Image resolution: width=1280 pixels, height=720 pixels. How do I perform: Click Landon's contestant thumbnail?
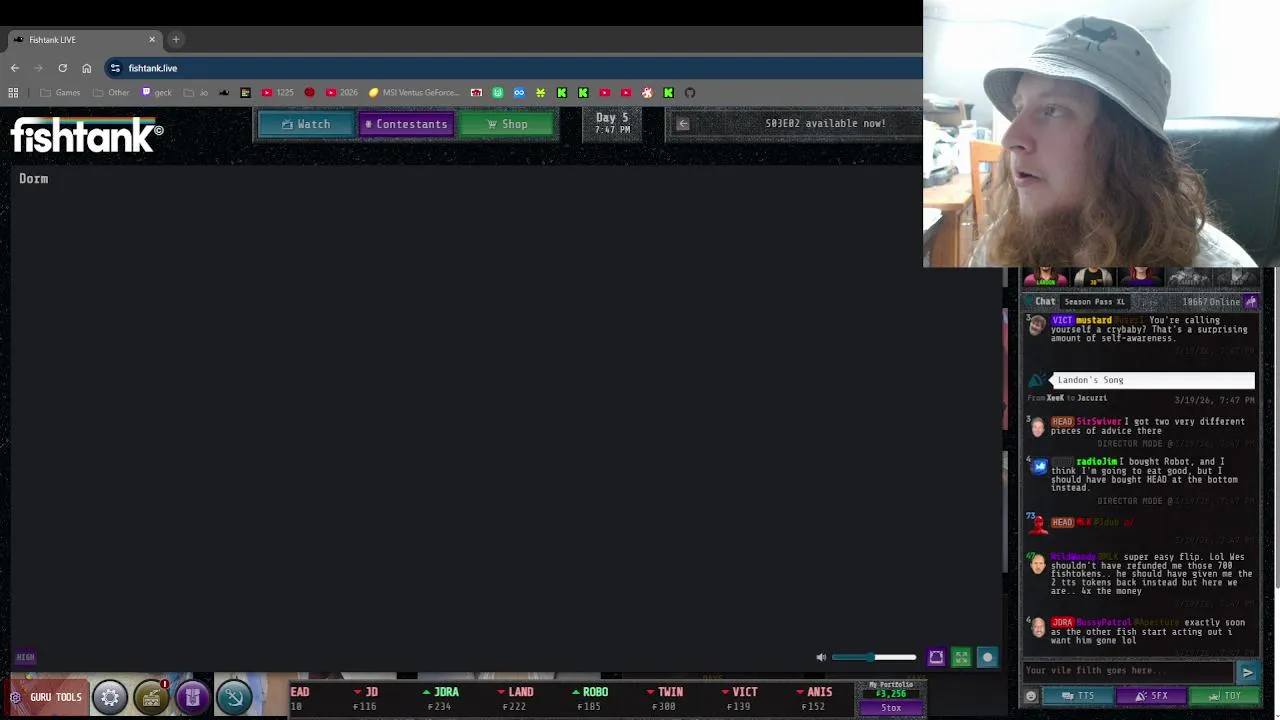point(1045,277)
